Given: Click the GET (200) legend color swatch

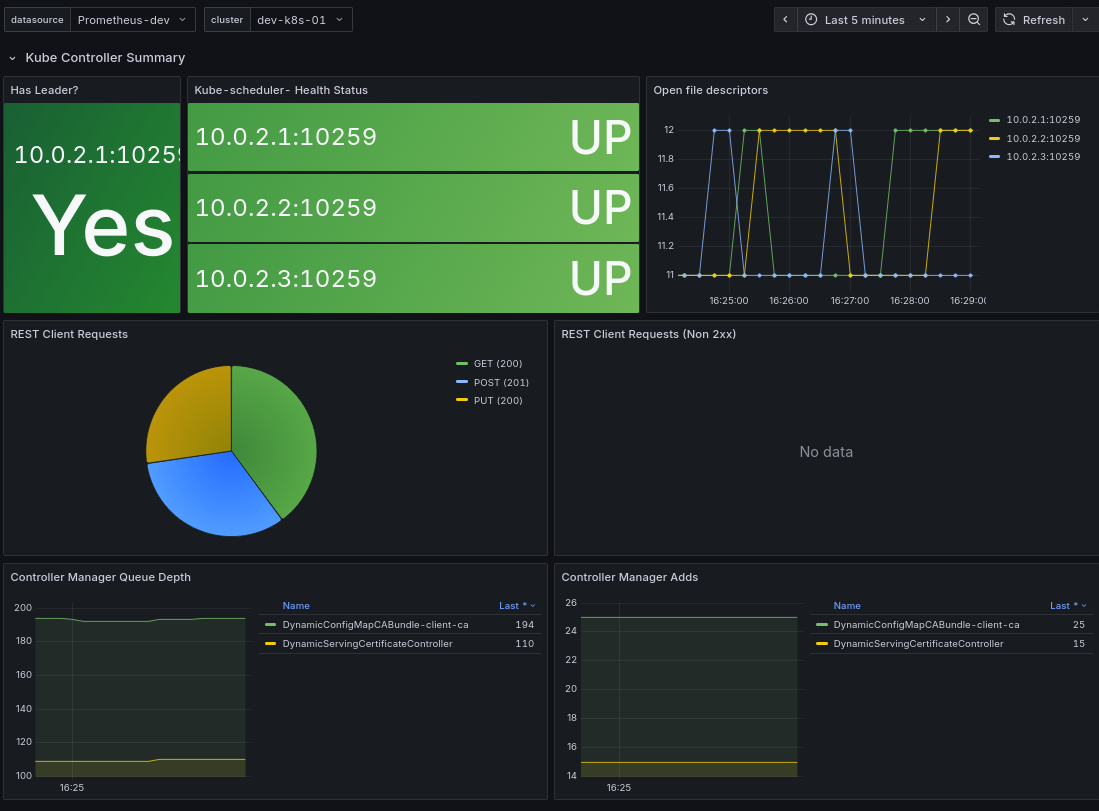Looking at the screenshot, I should pos(461,364).
